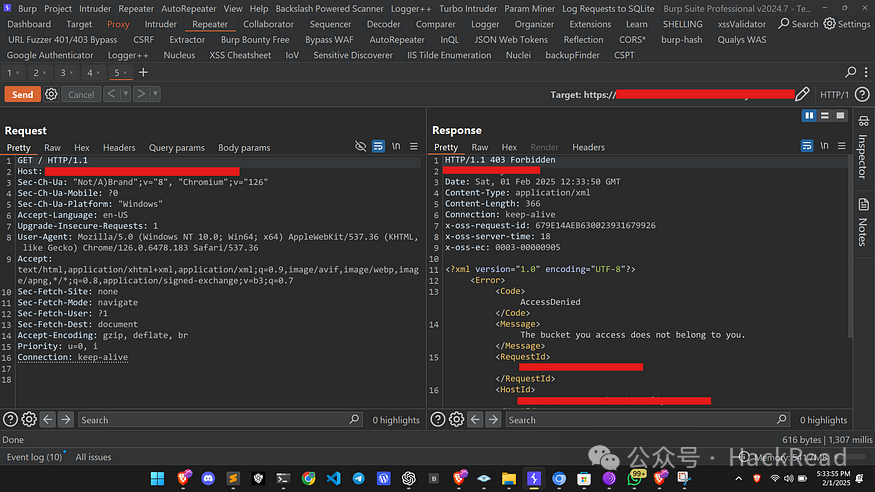Go forward to the next request in history
The width and height of the screenshot is (875, 492).
click(x=141, y=94)
